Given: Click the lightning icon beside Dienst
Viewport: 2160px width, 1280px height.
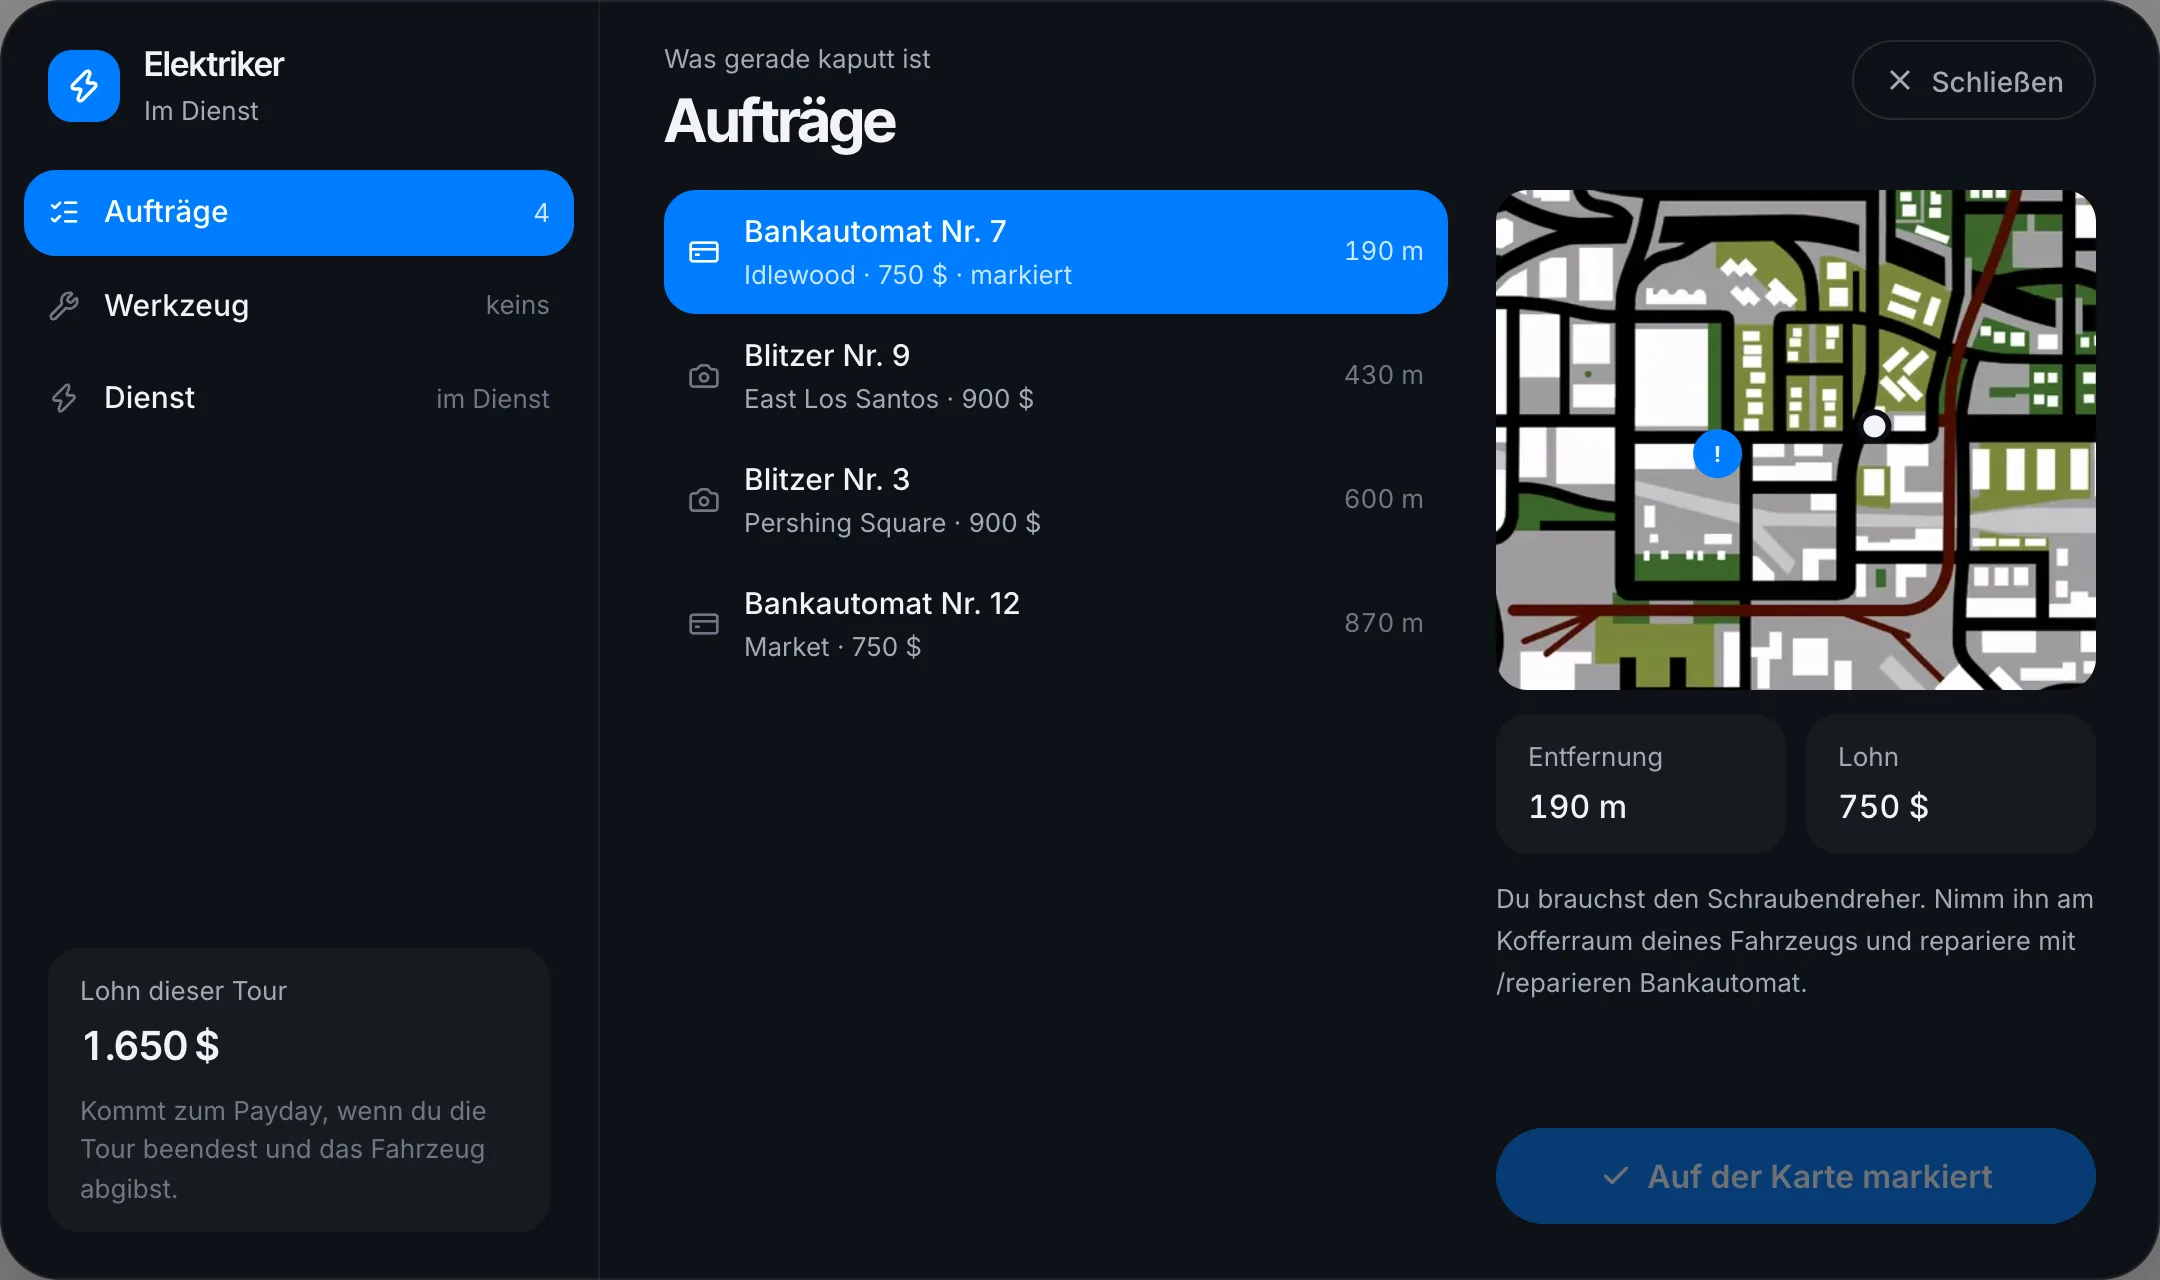Looking at the screenshot, I should (x=64, y=398).
